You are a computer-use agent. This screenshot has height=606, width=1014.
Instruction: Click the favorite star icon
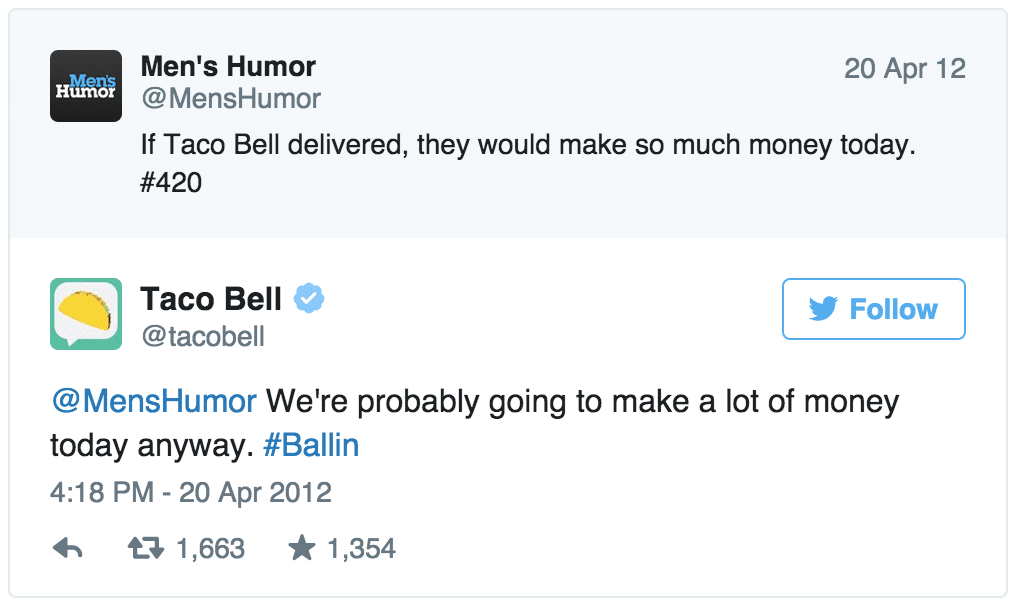tap(301, 548)
